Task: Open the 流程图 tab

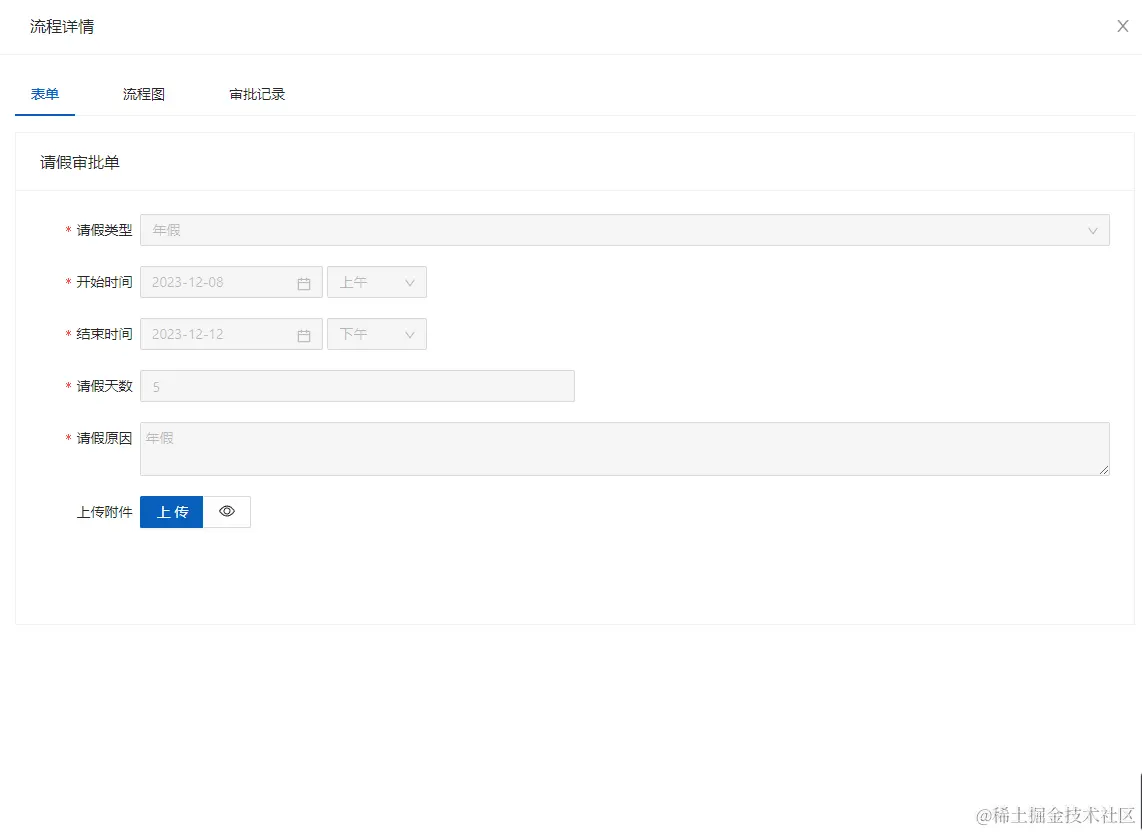Action: [x=143, y=94]
